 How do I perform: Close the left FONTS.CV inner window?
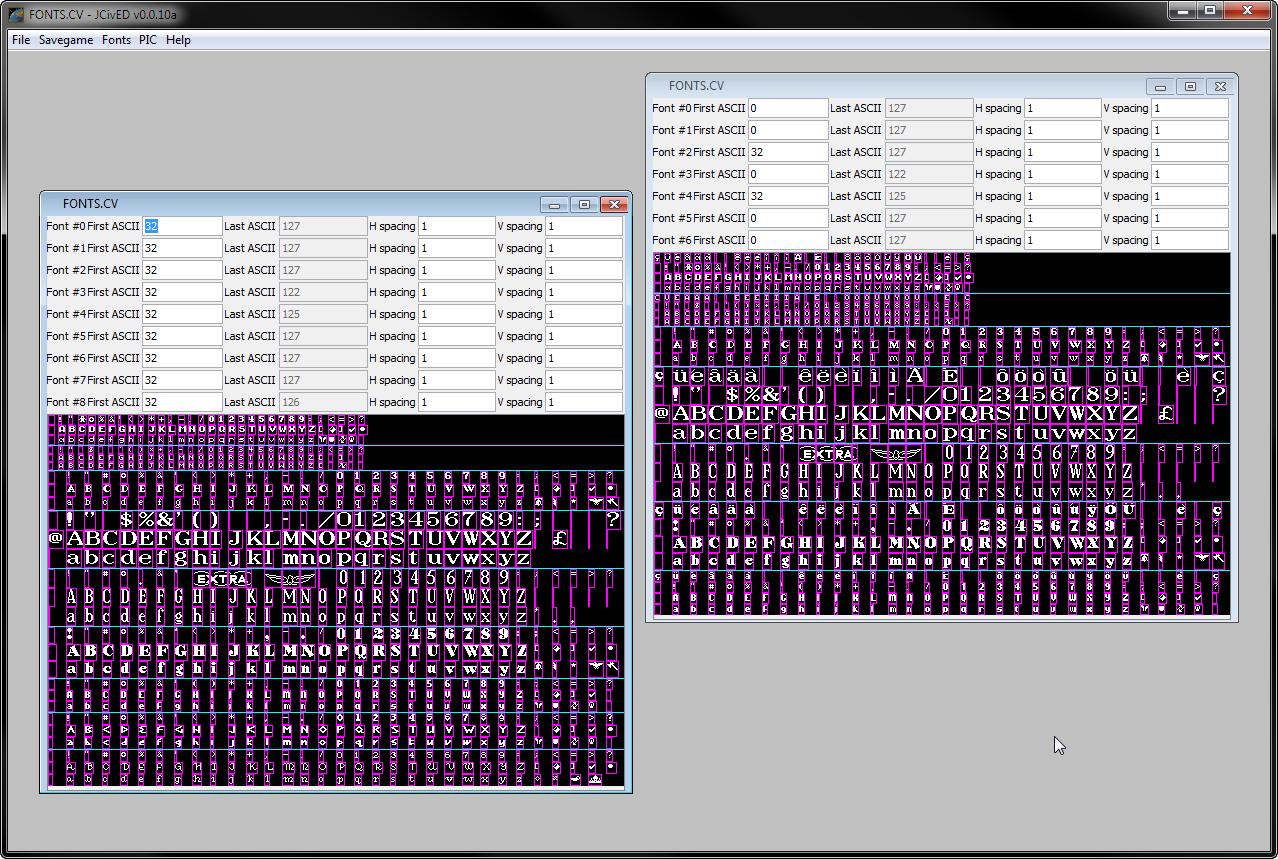(x=613, y=205)
